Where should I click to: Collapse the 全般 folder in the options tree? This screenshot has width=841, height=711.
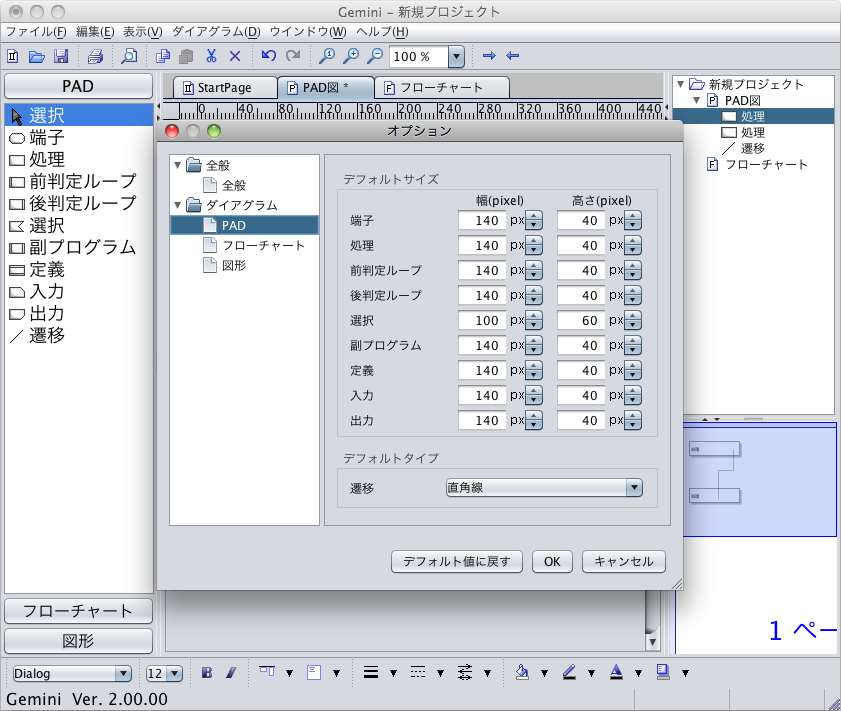[178, 165]
